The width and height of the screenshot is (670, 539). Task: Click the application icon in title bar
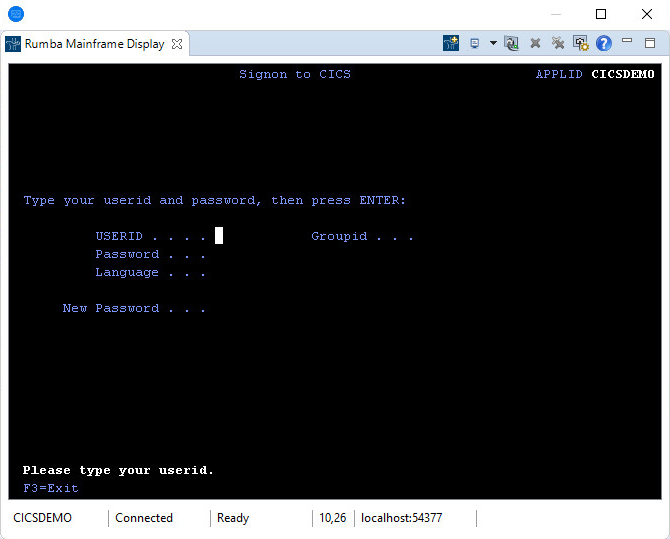click(15, 14)
